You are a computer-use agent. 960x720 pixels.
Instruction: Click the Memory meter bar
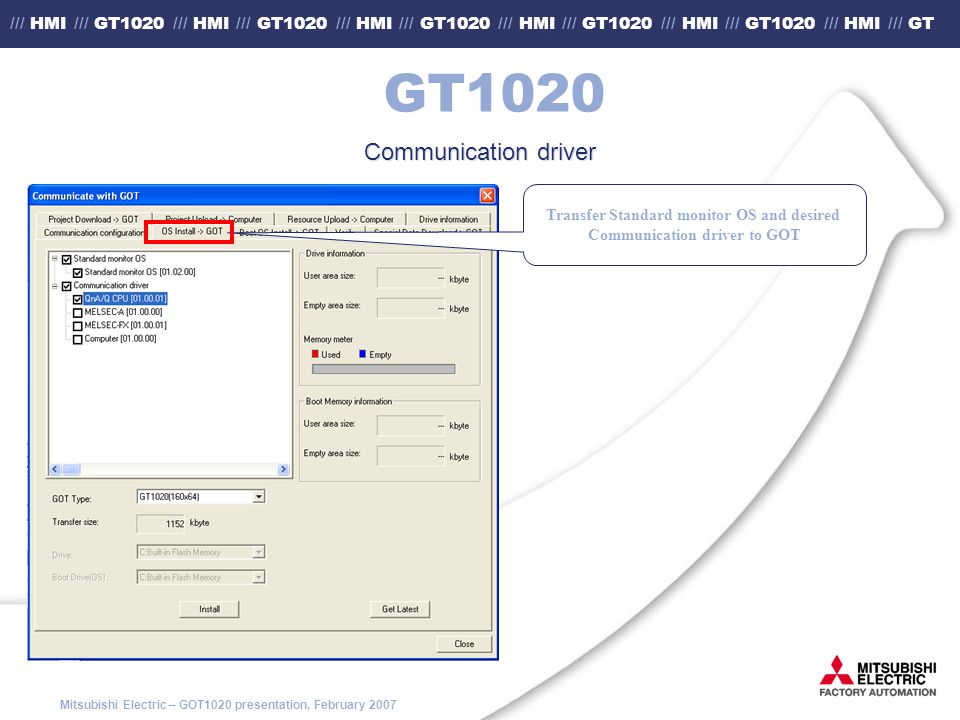(x=383, y=369)
